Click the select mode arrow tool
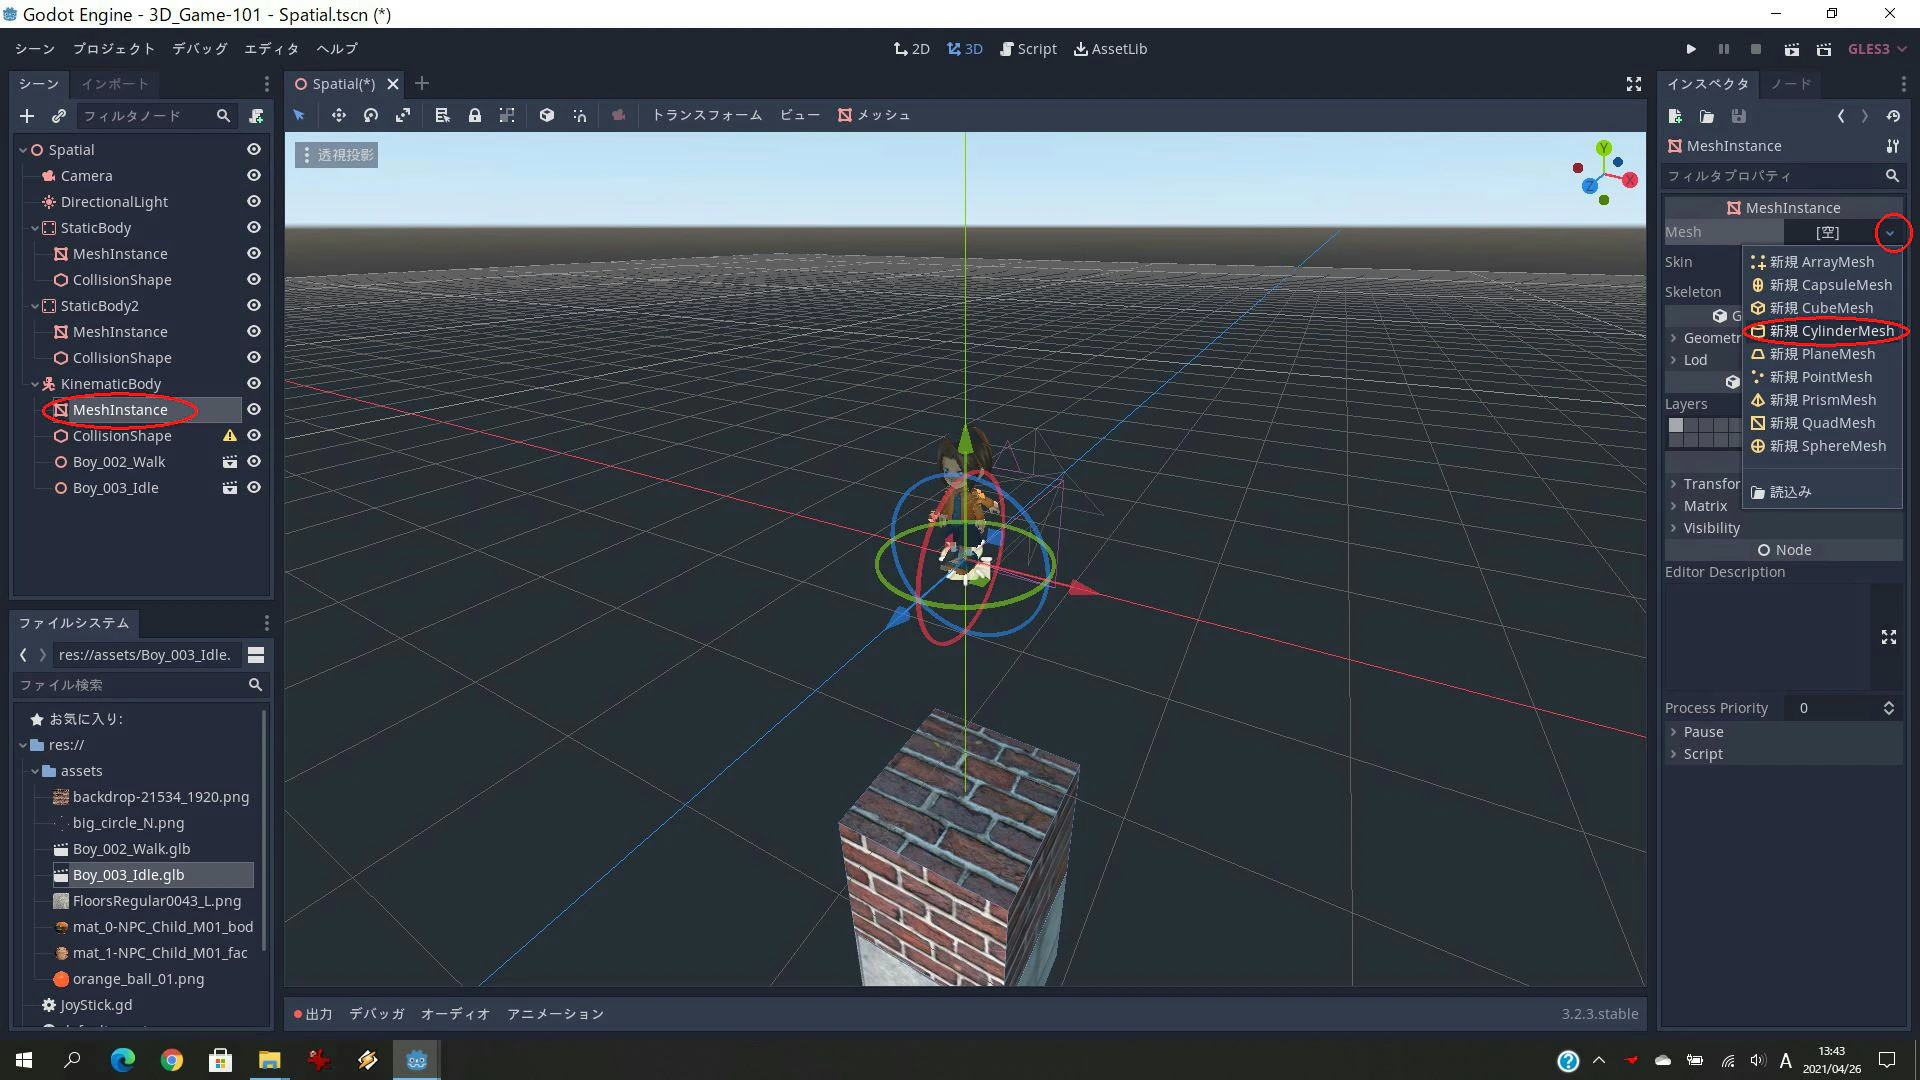1920x1080 pixels. [299, 115]
